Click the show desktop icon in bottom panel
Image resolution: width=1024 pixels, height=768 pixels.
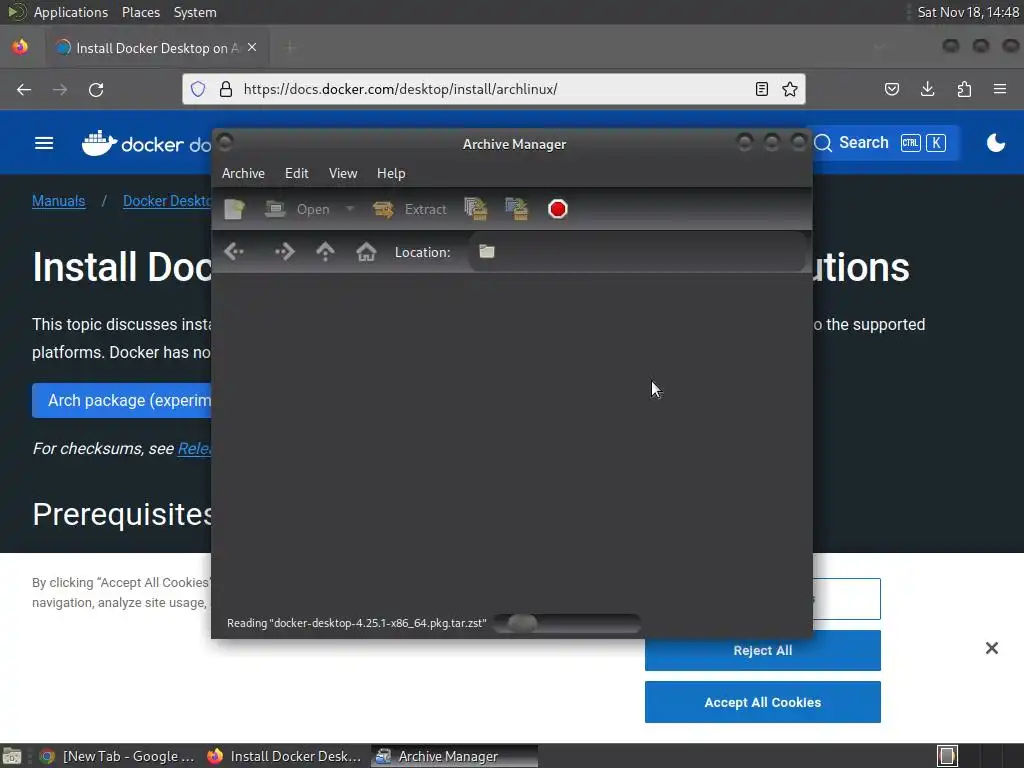pyautogui.click(x=12, y=756)
